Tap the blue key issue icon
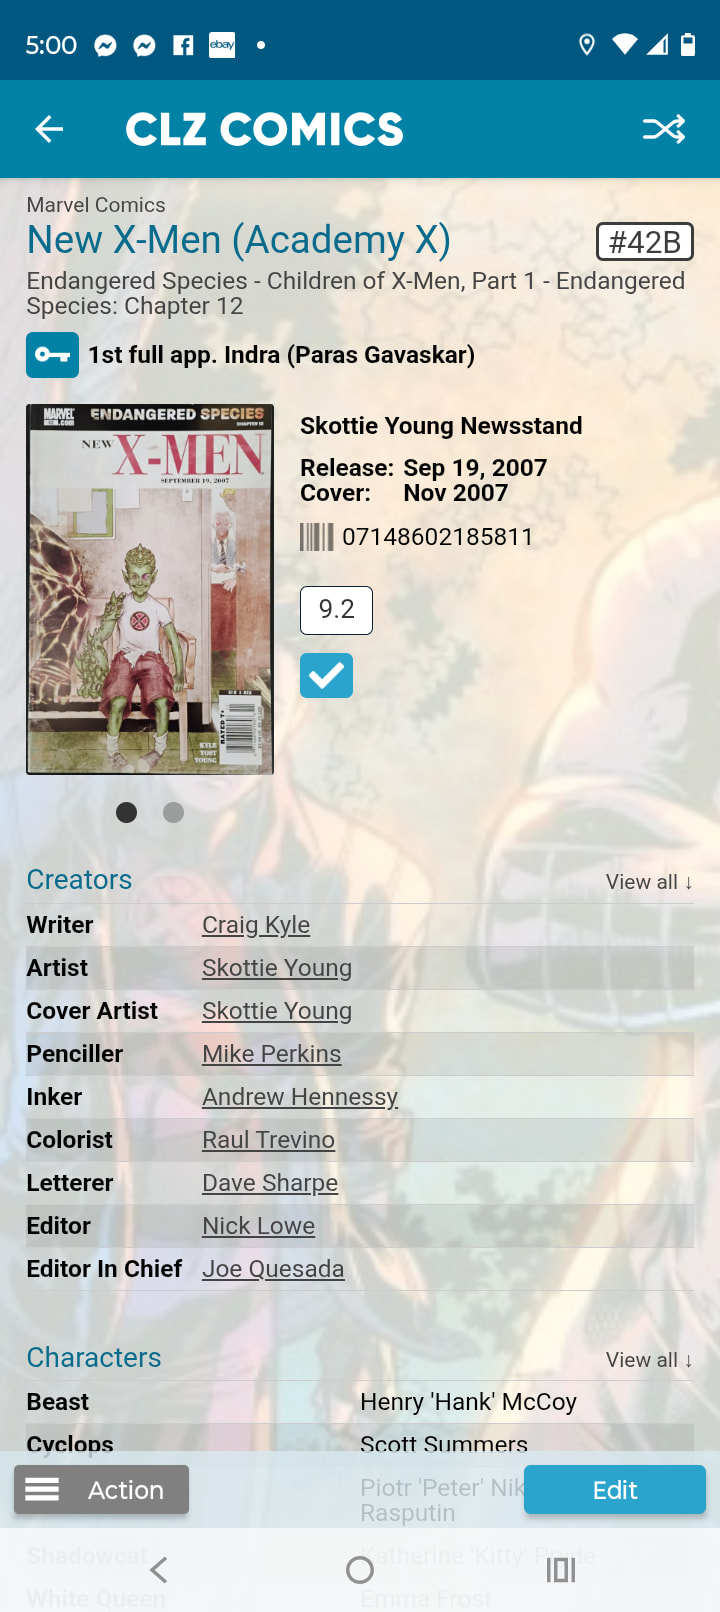Viewport: 720px width, 1612px height. point(52,355)
